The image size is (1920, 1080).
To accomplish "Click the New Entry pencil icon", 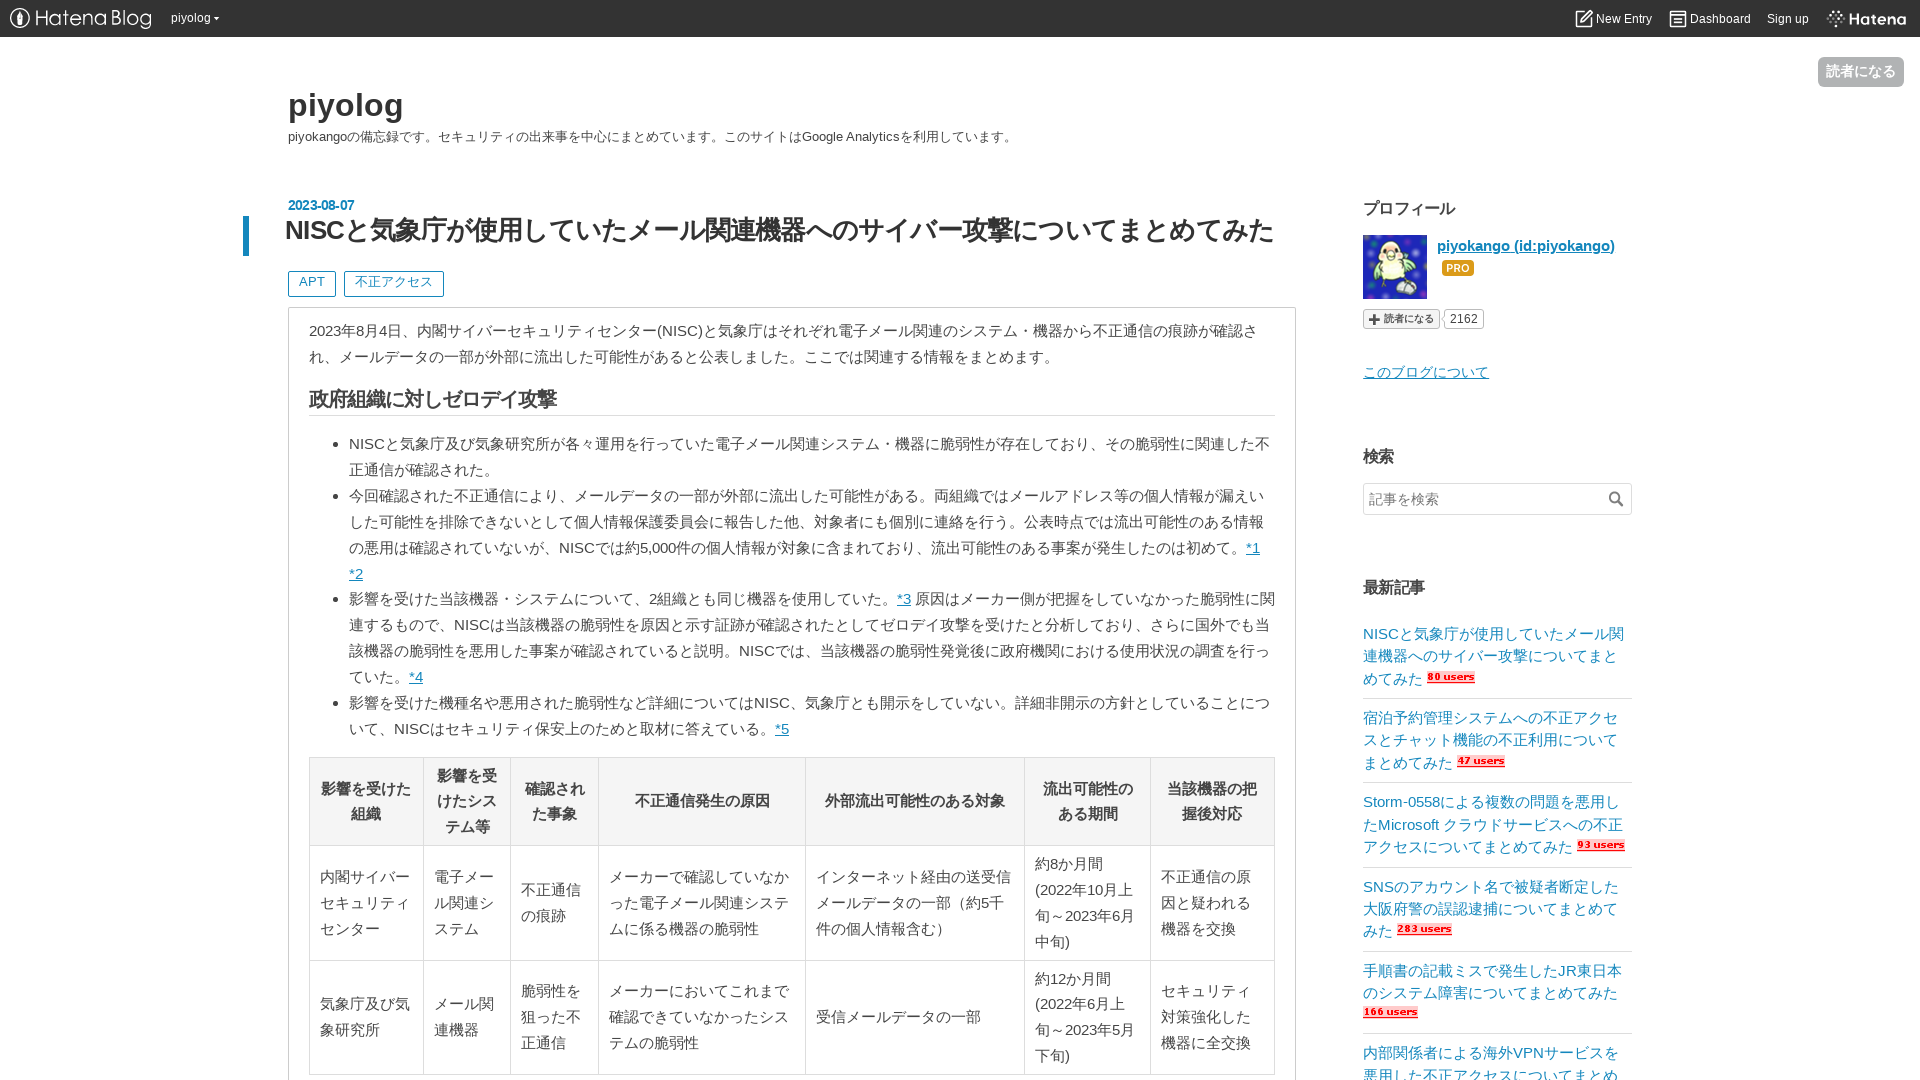I will (1583, 18).
